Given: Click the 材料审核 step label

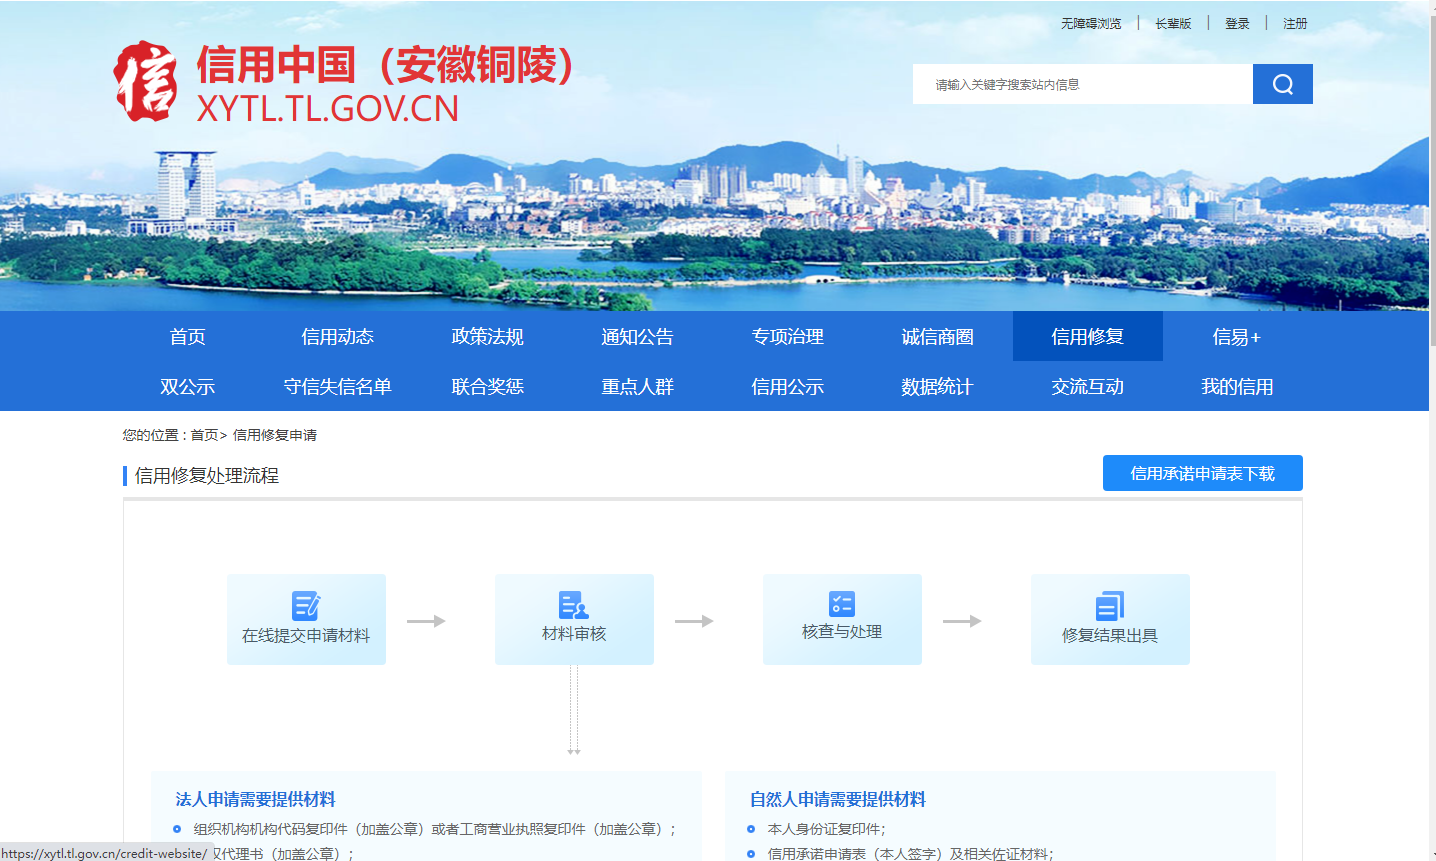Looking at the screenshot, I should pyautogui.click(x=574, y=633).
